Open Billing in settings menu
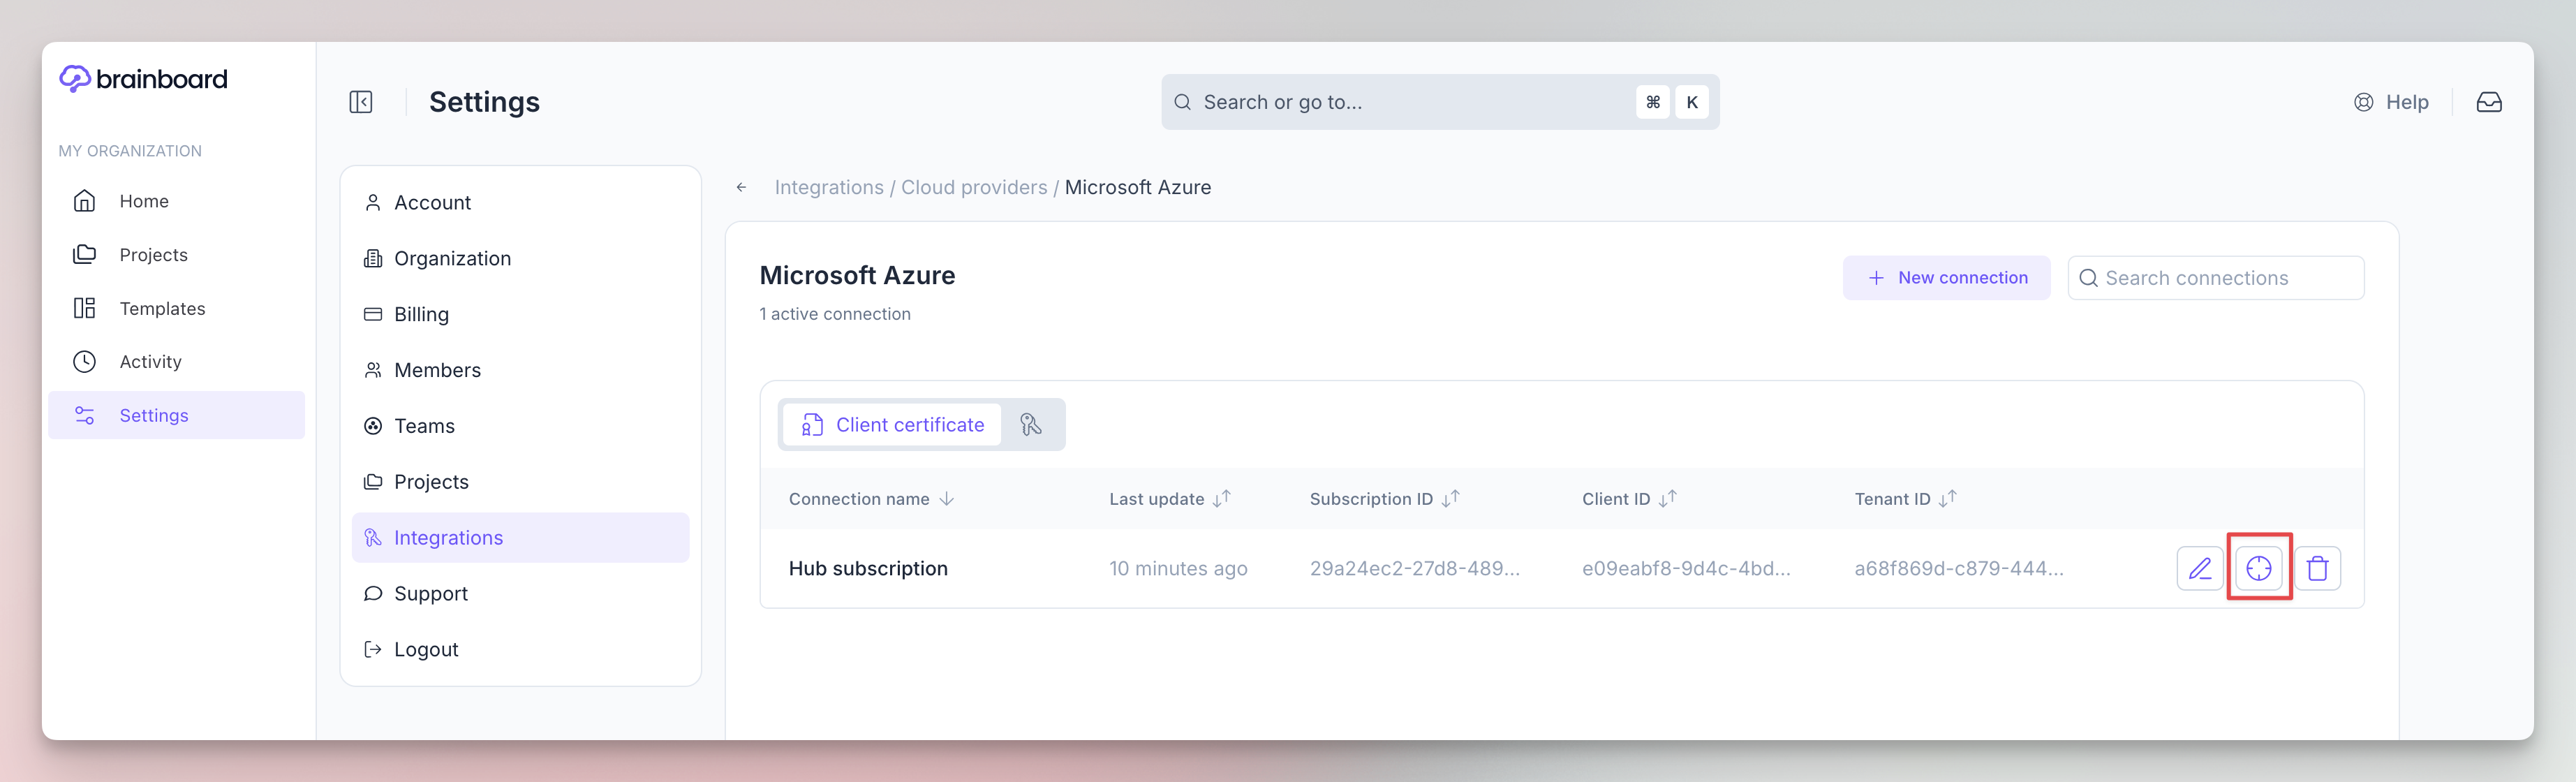The height and width of the screenshot is (782, 2576). click(x=421, y=314)
